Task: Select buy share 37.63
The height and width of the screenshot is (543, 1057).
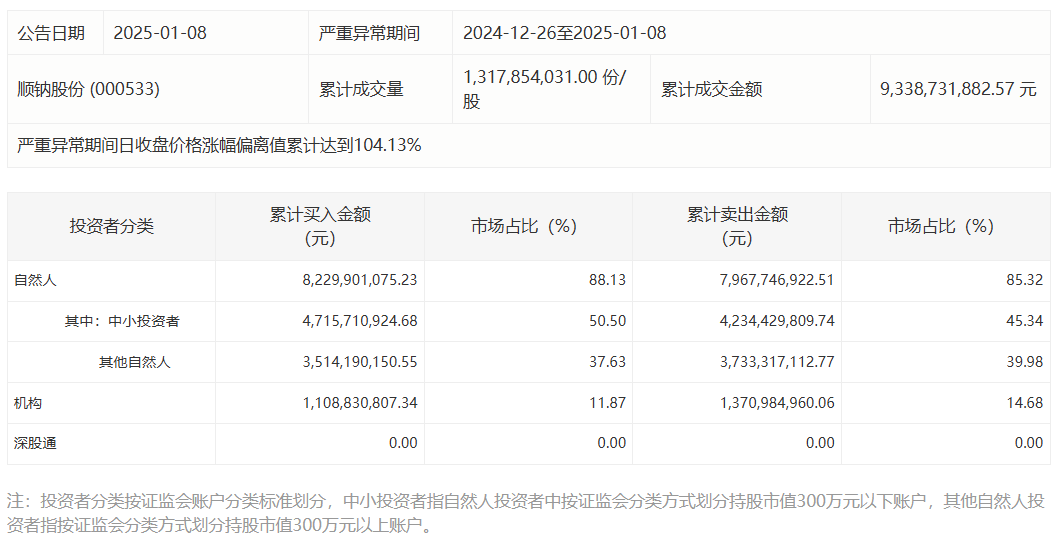Action: [607, 362]
